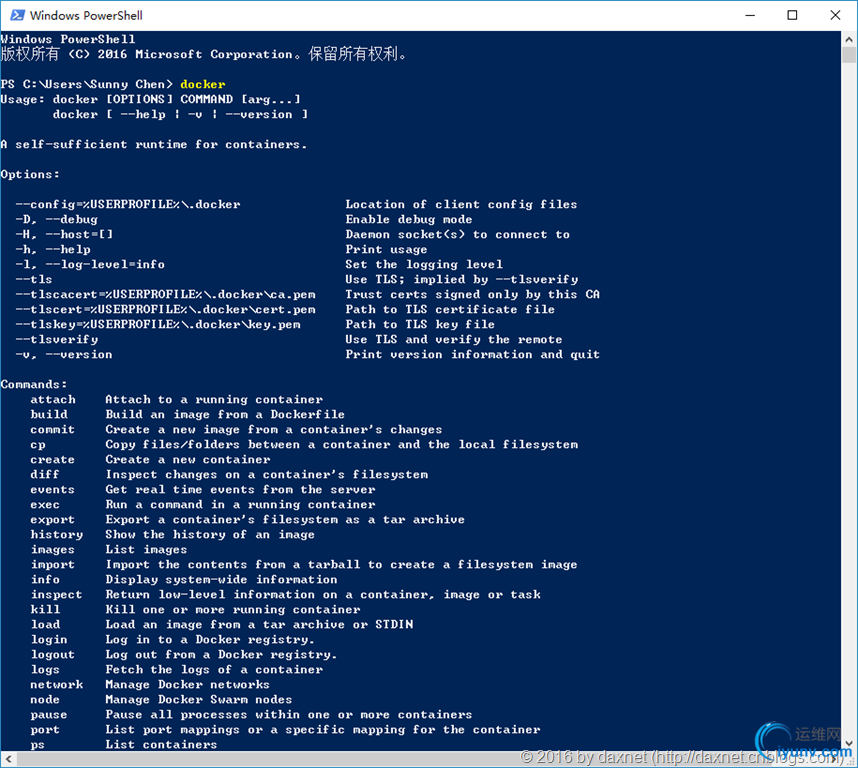Maximize the Windows PowerShell window
This screenshot has width=858, height=768.
(x=792, y=15)
